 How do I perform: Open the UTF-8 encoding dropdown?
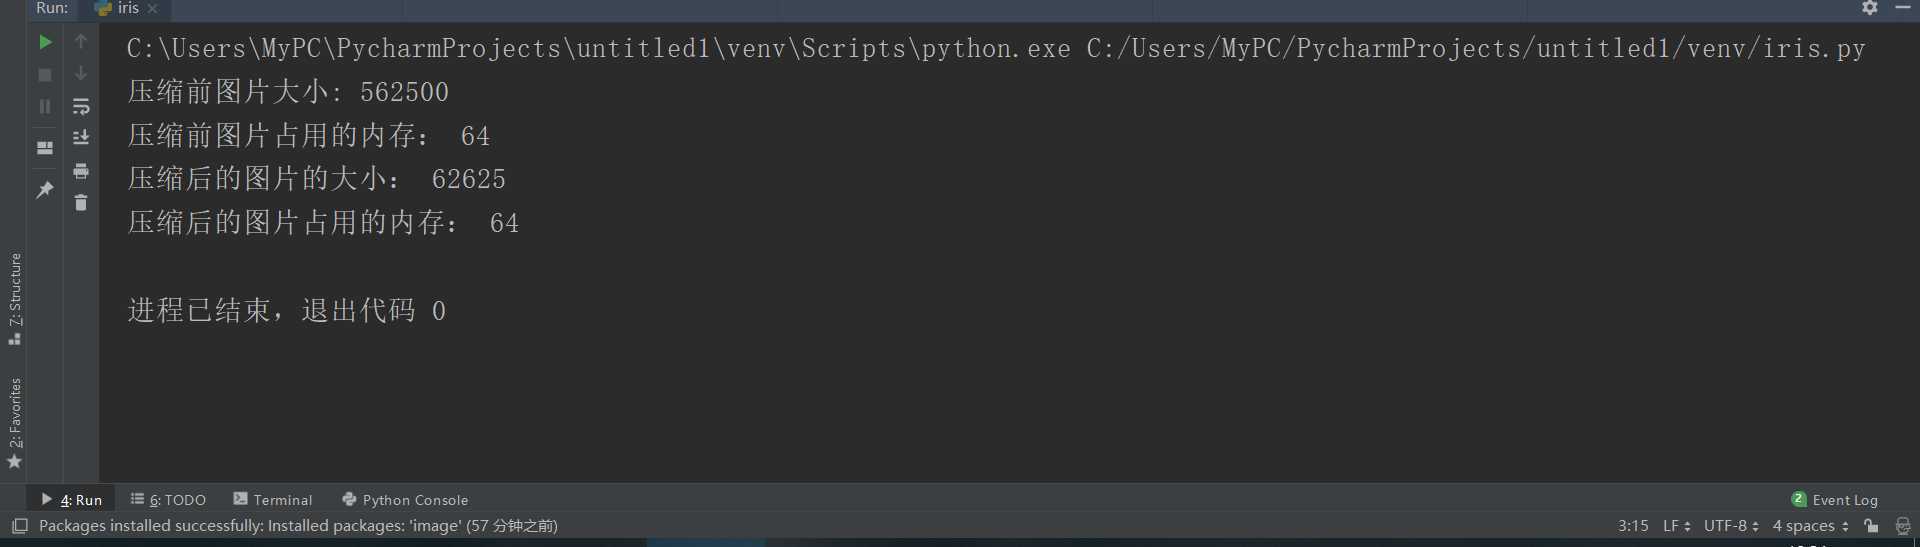pyautogui.click(x=1731, y=526)
